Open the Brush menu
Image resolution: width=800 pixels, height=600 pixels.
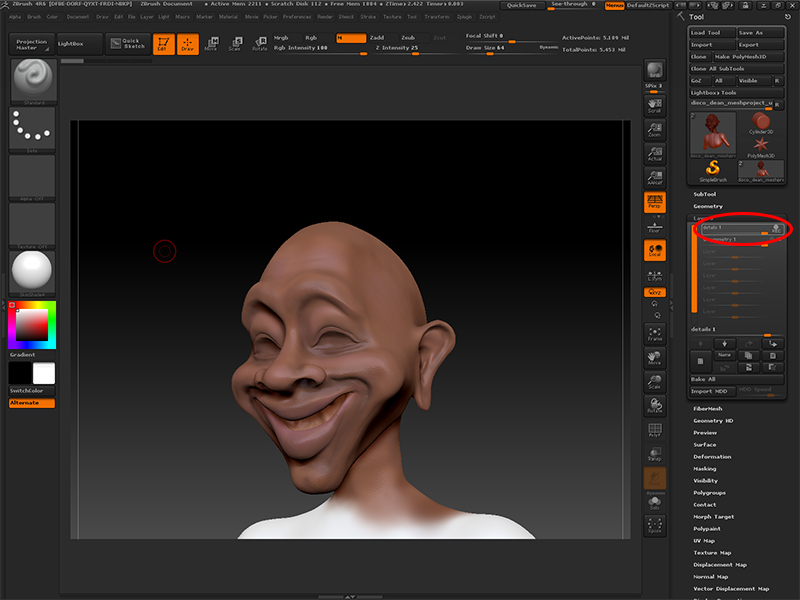(x=34, y=17)
